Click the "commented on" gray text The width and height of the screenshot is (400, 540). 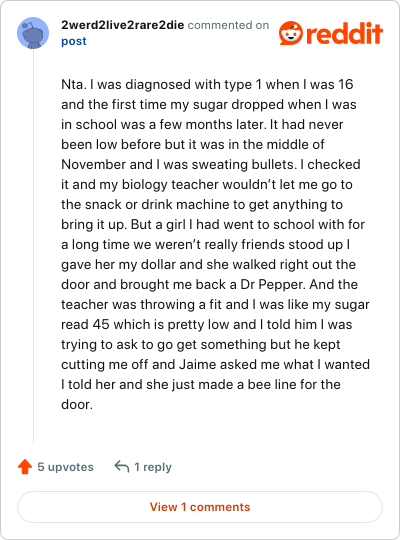click(228, 25)
